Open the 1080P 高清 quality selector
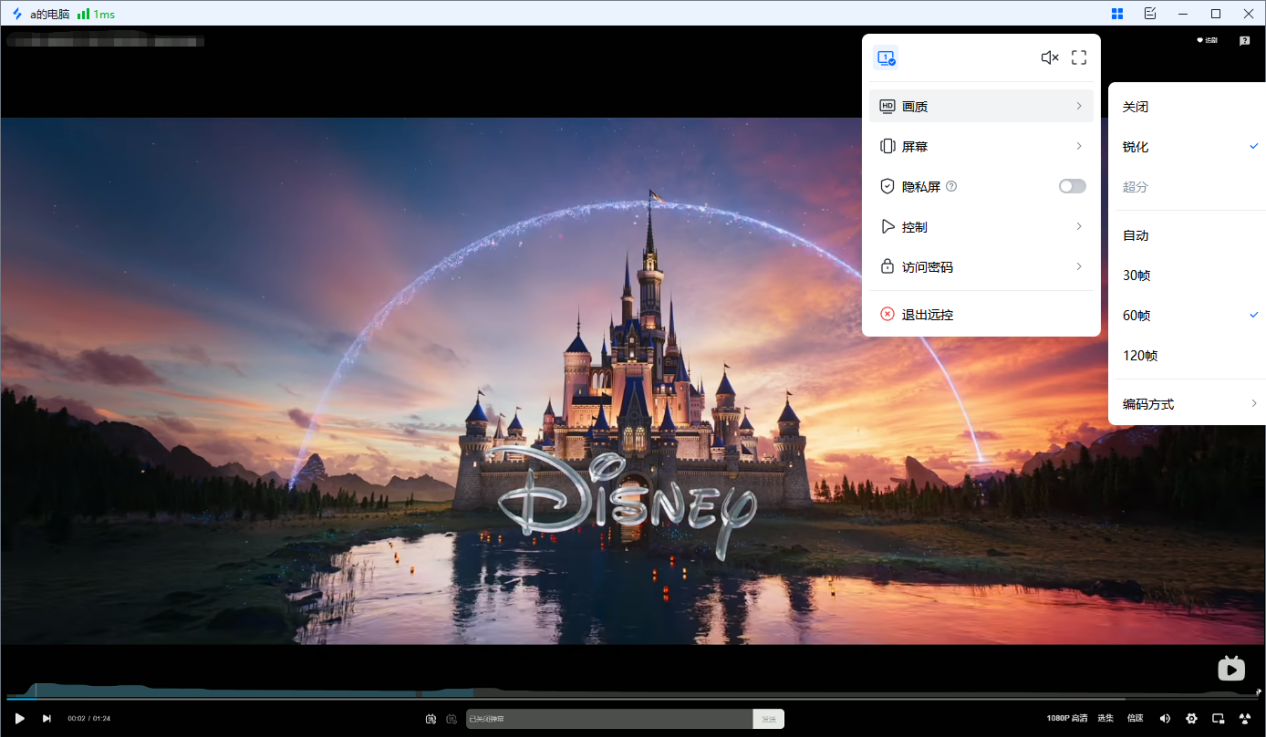 pyautogui.click(x=1066, y=718)
